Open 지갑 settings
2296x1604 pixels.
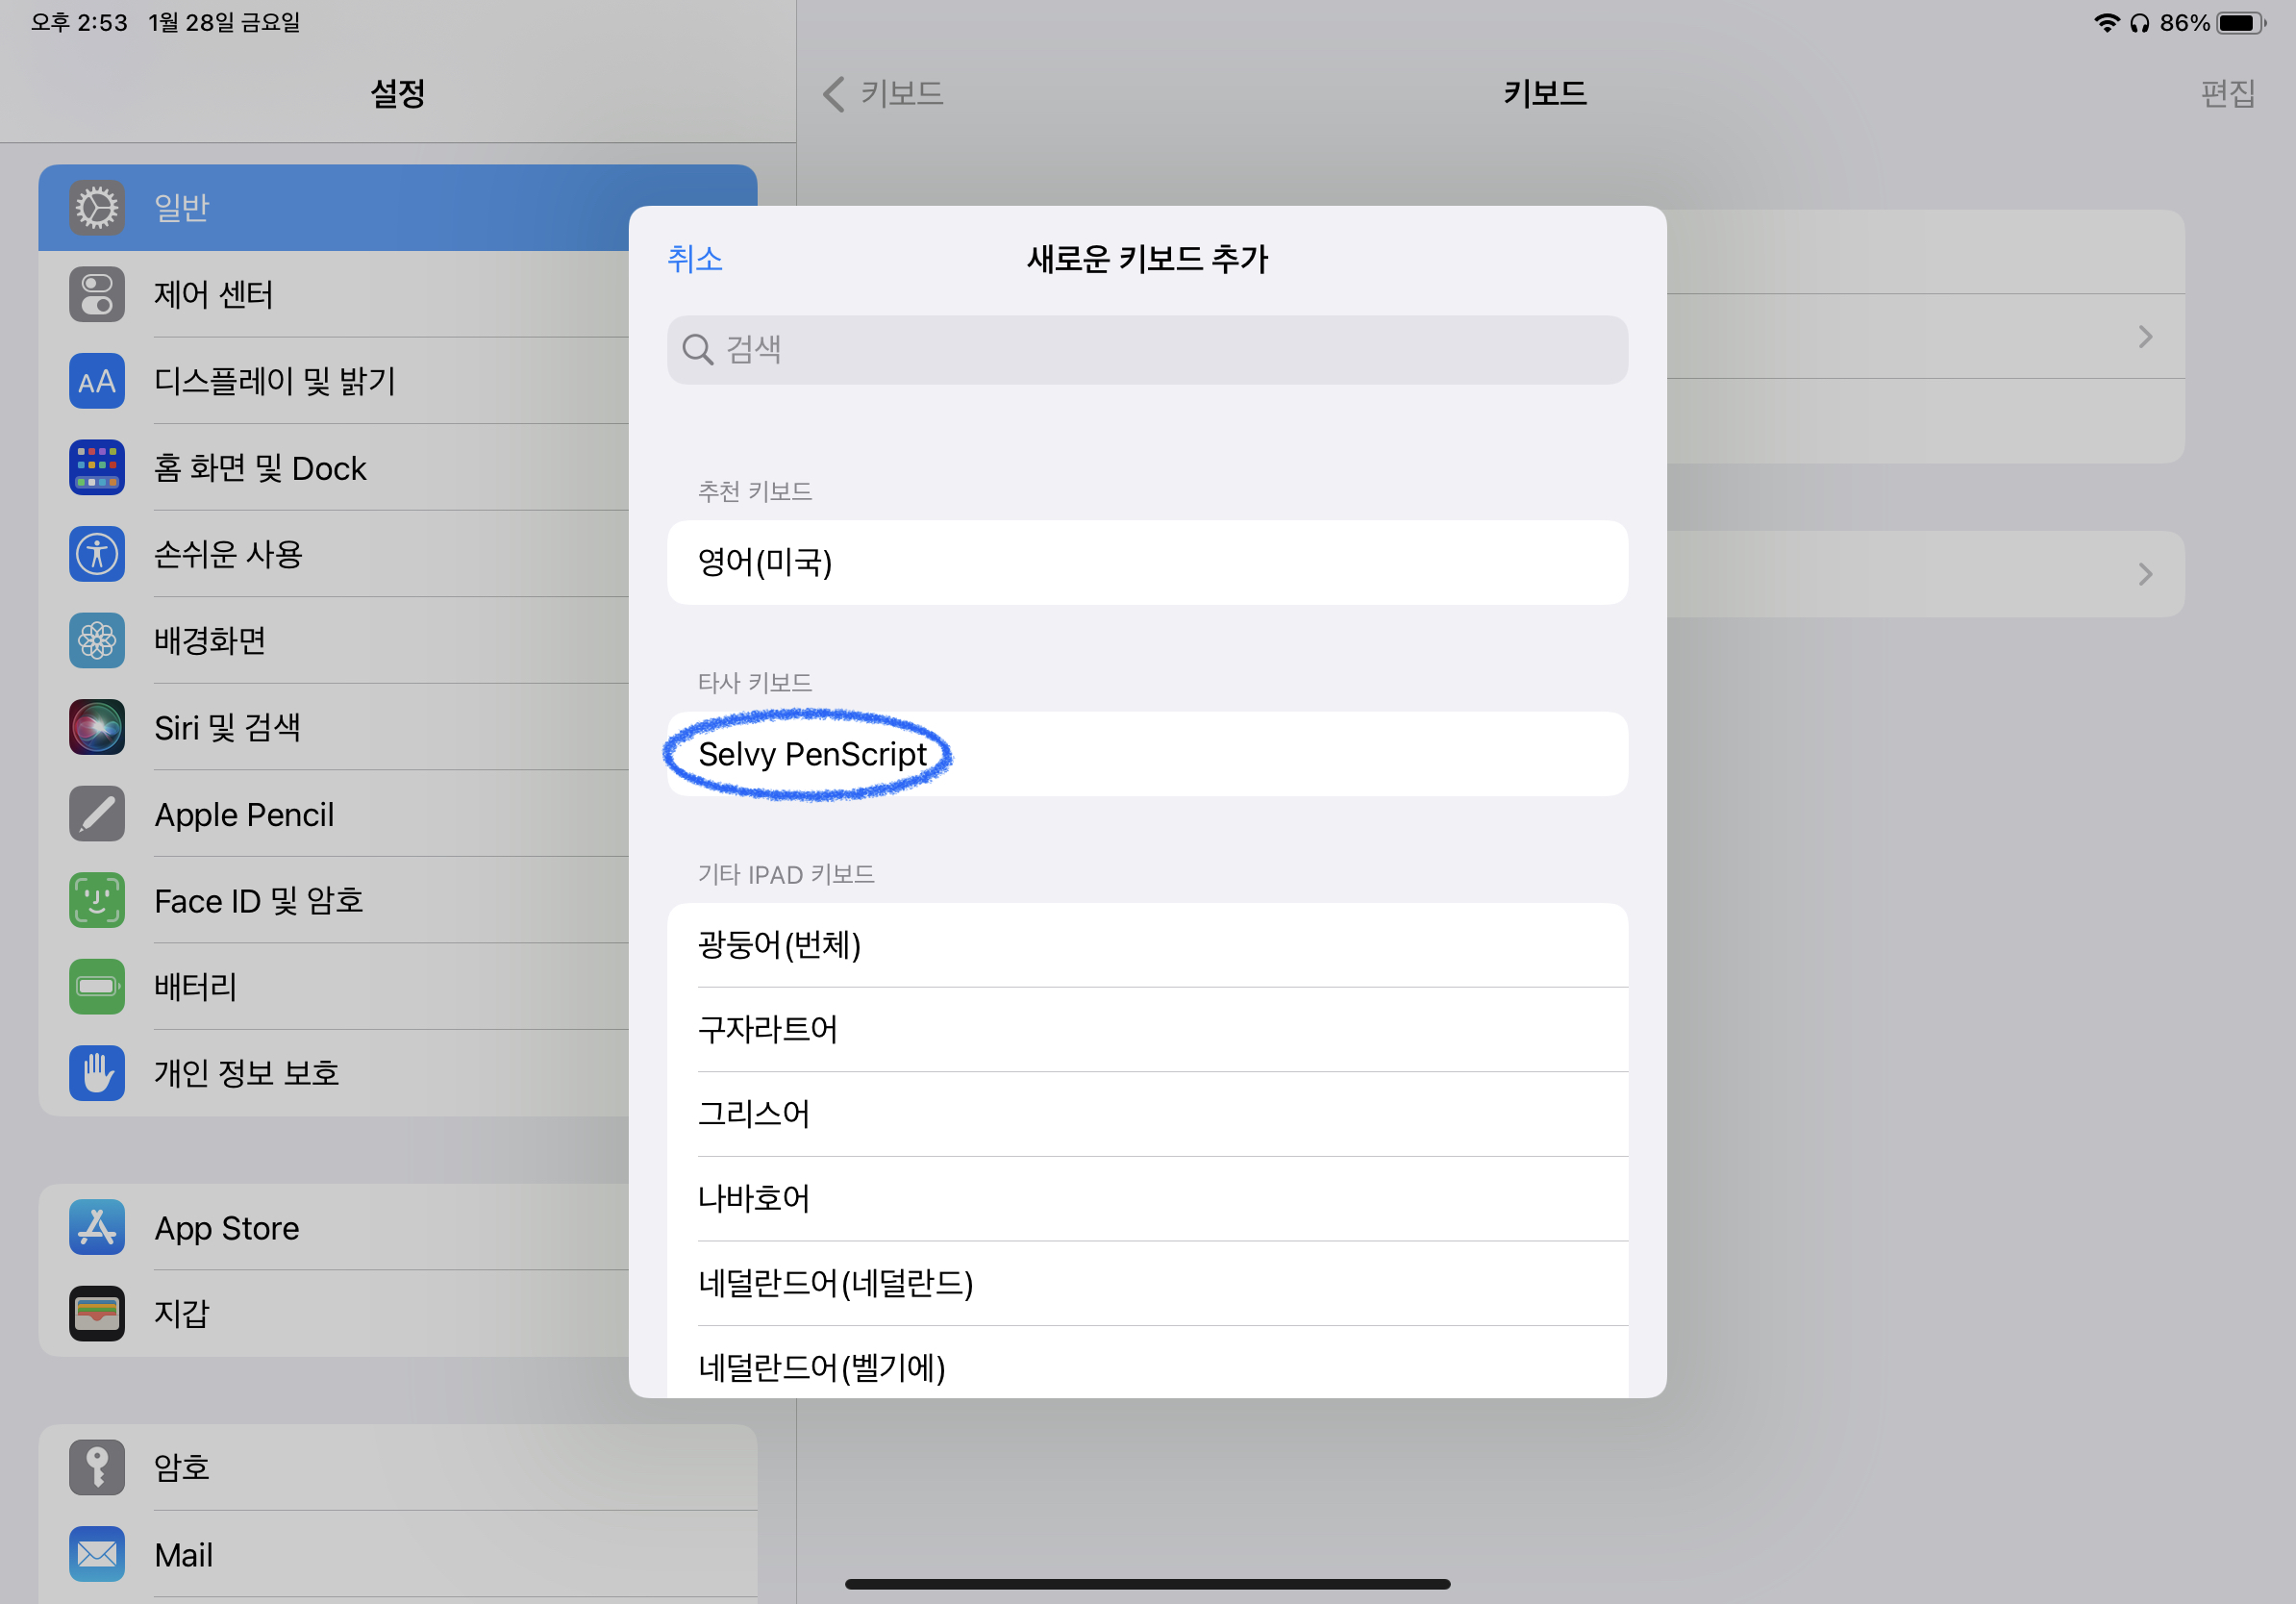(333, 1313)
